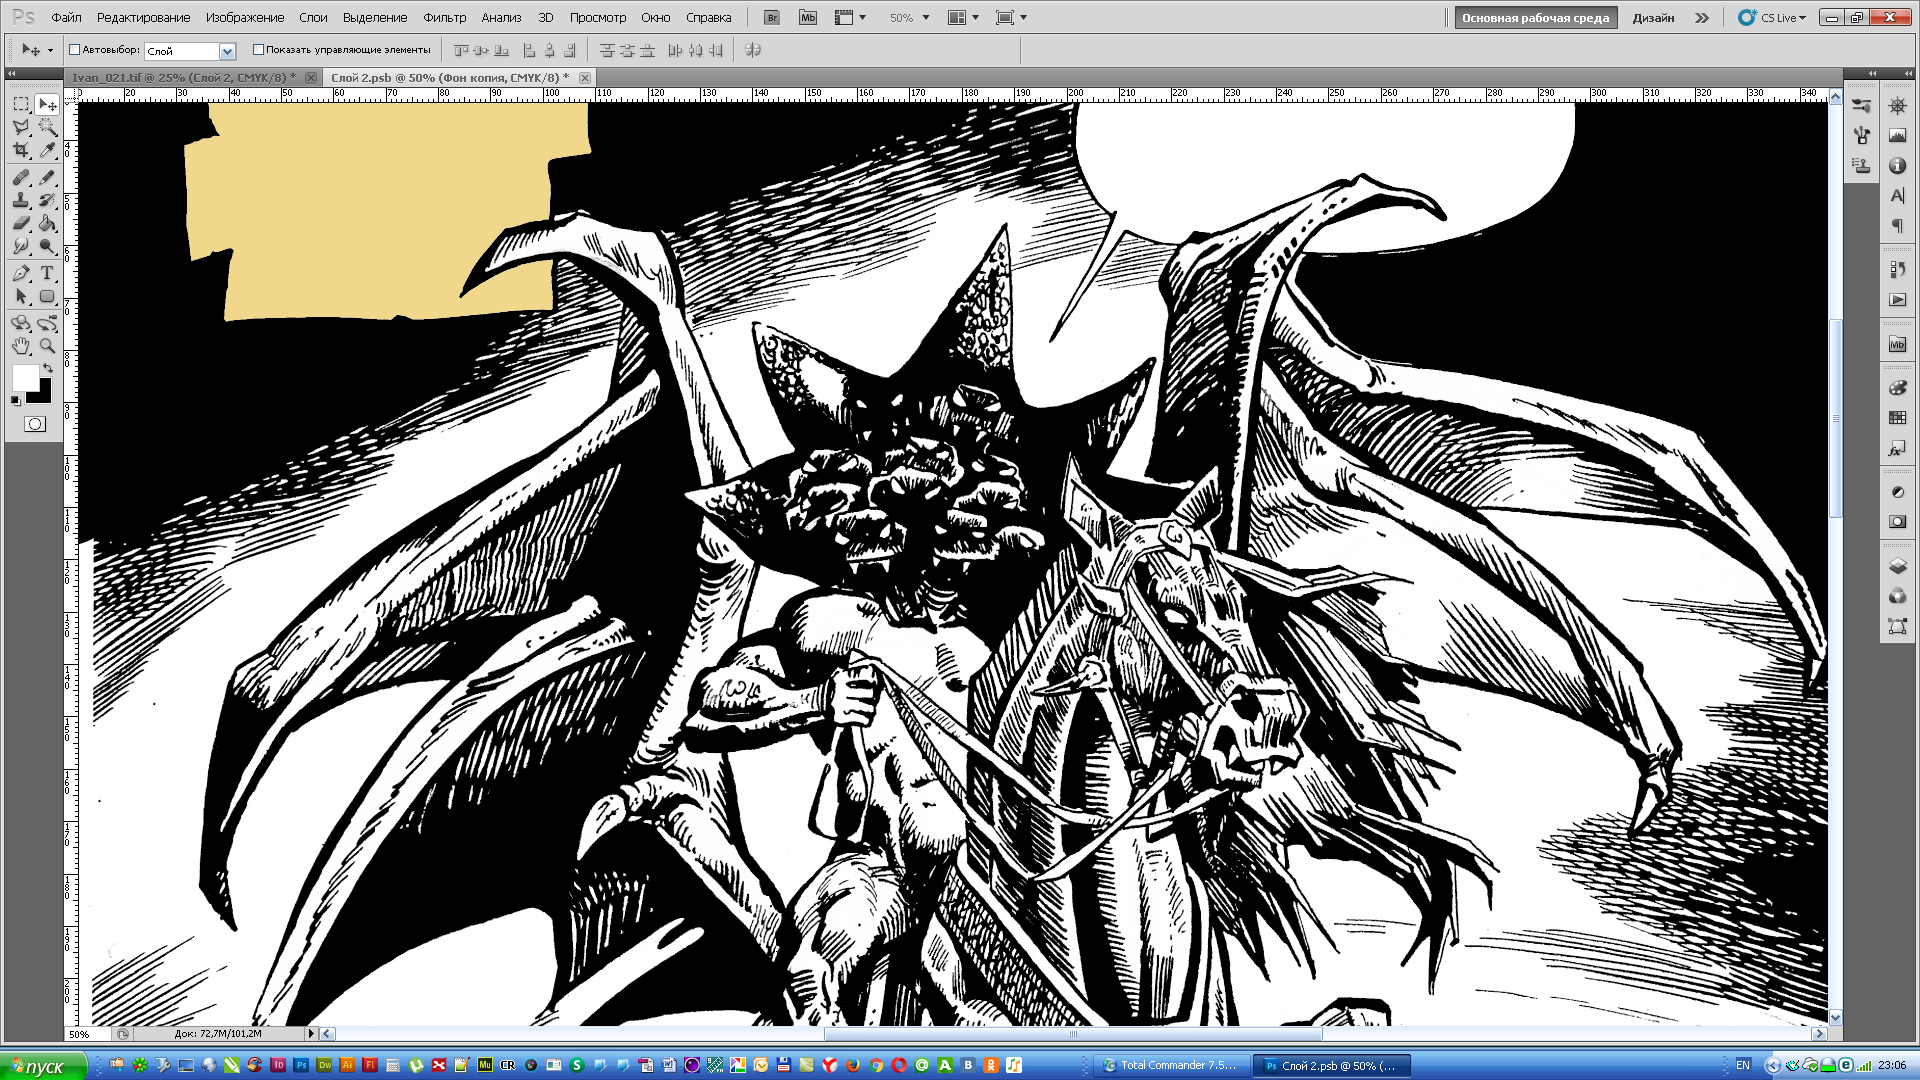This screenshot has height=1080, width=1920.
Task: Click the Auto-Align Layers icon
Action: 753,50
